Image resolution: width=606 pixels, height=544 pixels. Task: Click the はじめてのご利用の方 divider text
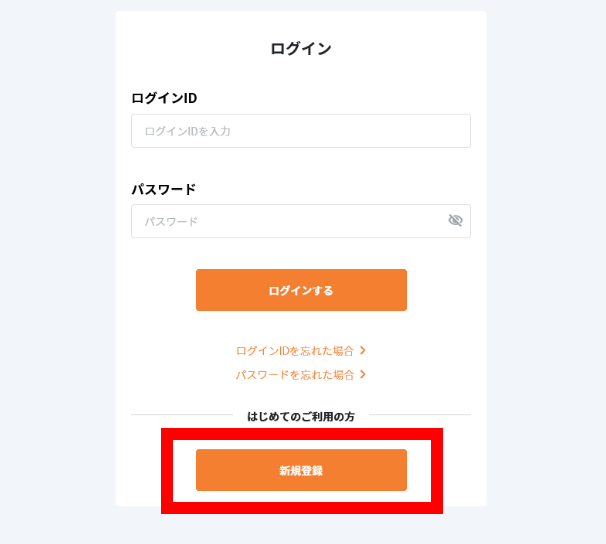coord(301,416)
